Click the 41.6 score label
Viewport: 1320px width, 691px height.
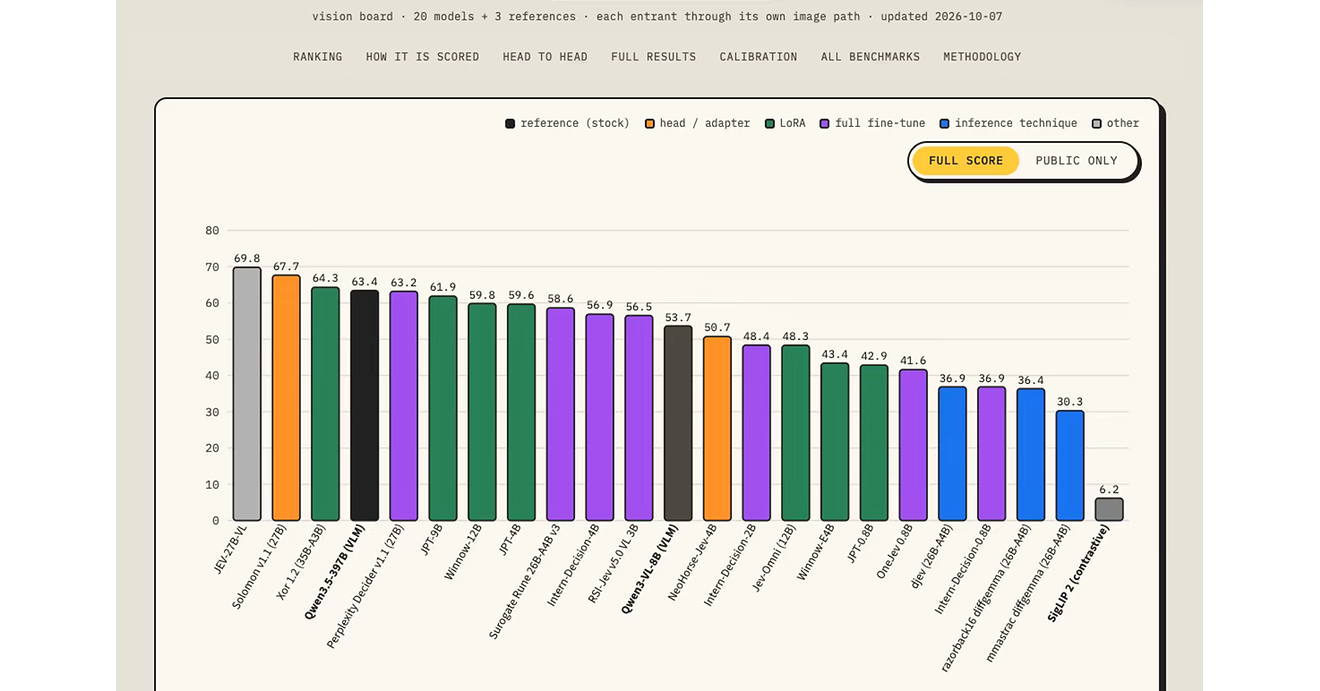(913, 360)
